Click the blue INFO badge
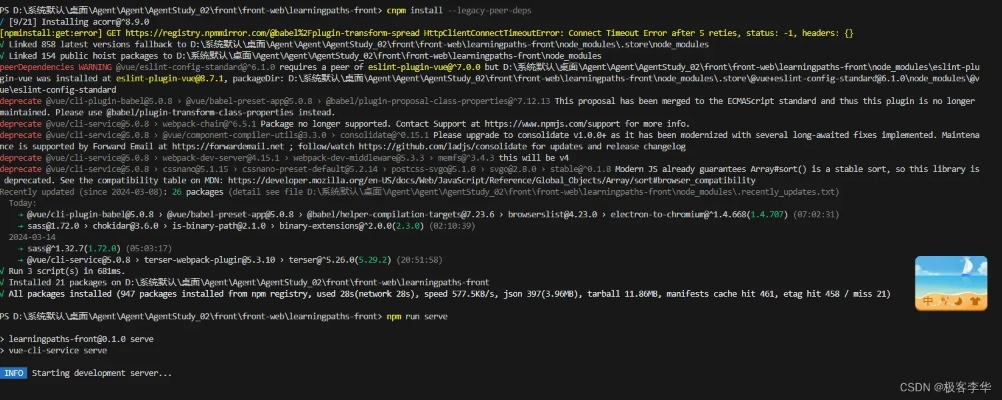 coord(13,373)
